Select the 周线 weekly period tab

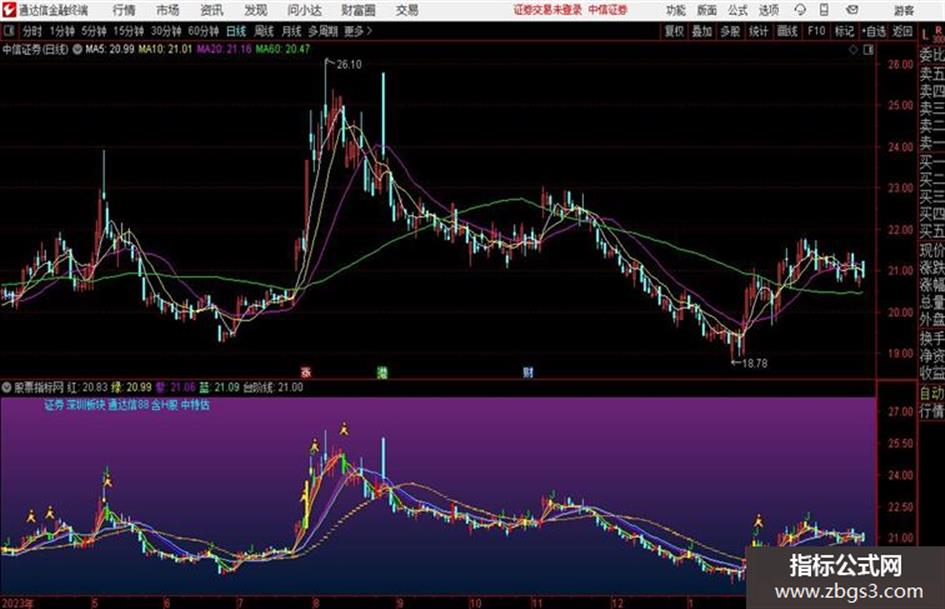pyautogui.click(x=264, y=31)
